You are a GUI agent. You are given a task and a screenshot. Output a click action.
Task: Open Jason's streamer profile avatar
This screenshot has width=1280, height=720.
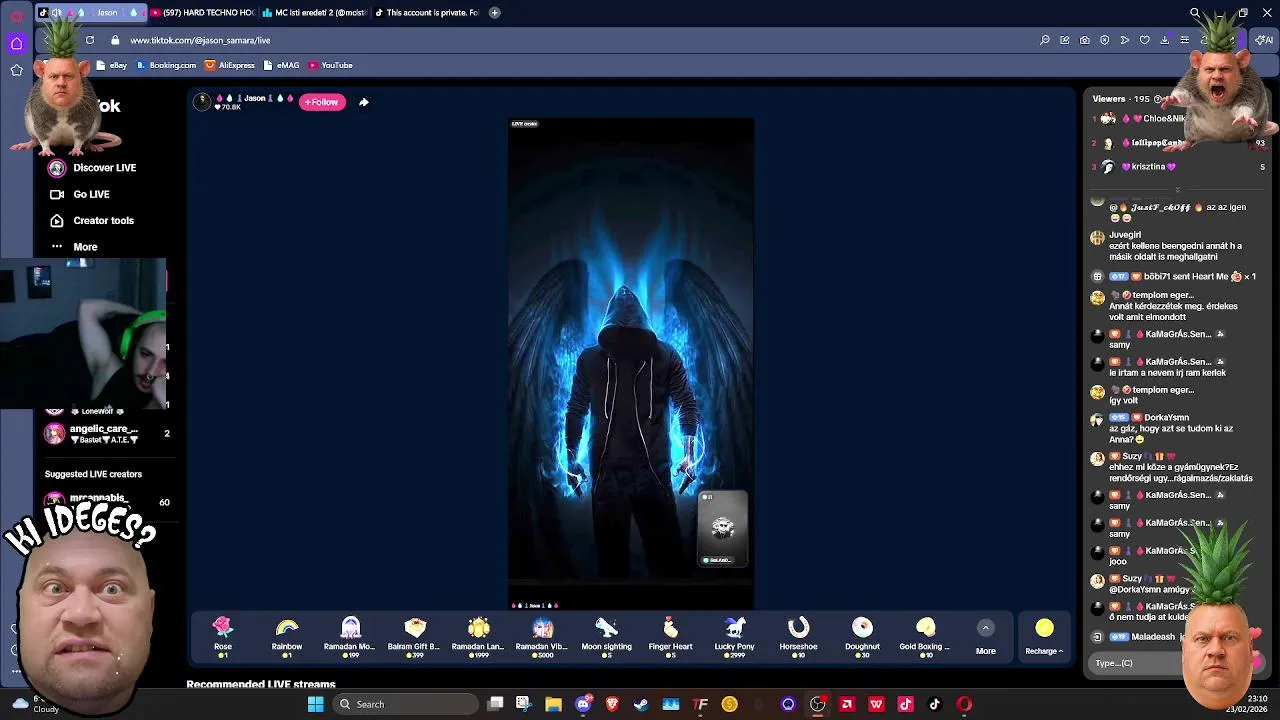pyautogui.click(x=202, y=101)
